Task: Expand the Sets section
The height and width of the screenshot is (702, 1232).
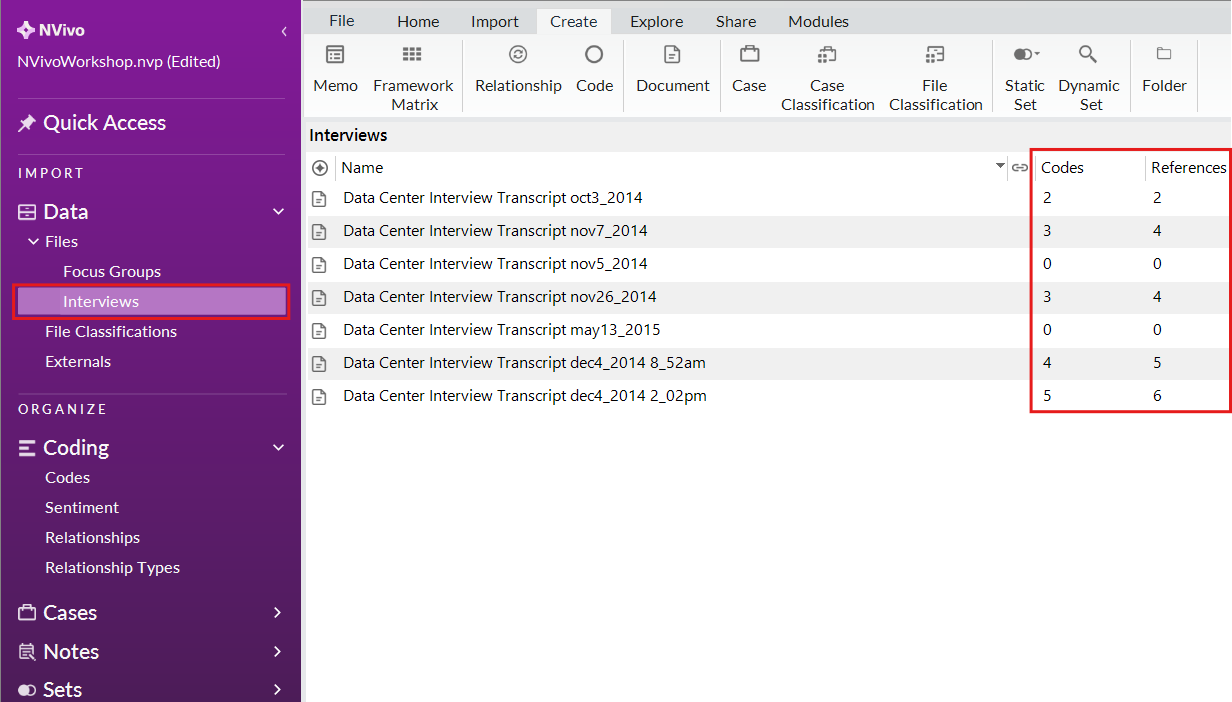Action: coord(278,690)
